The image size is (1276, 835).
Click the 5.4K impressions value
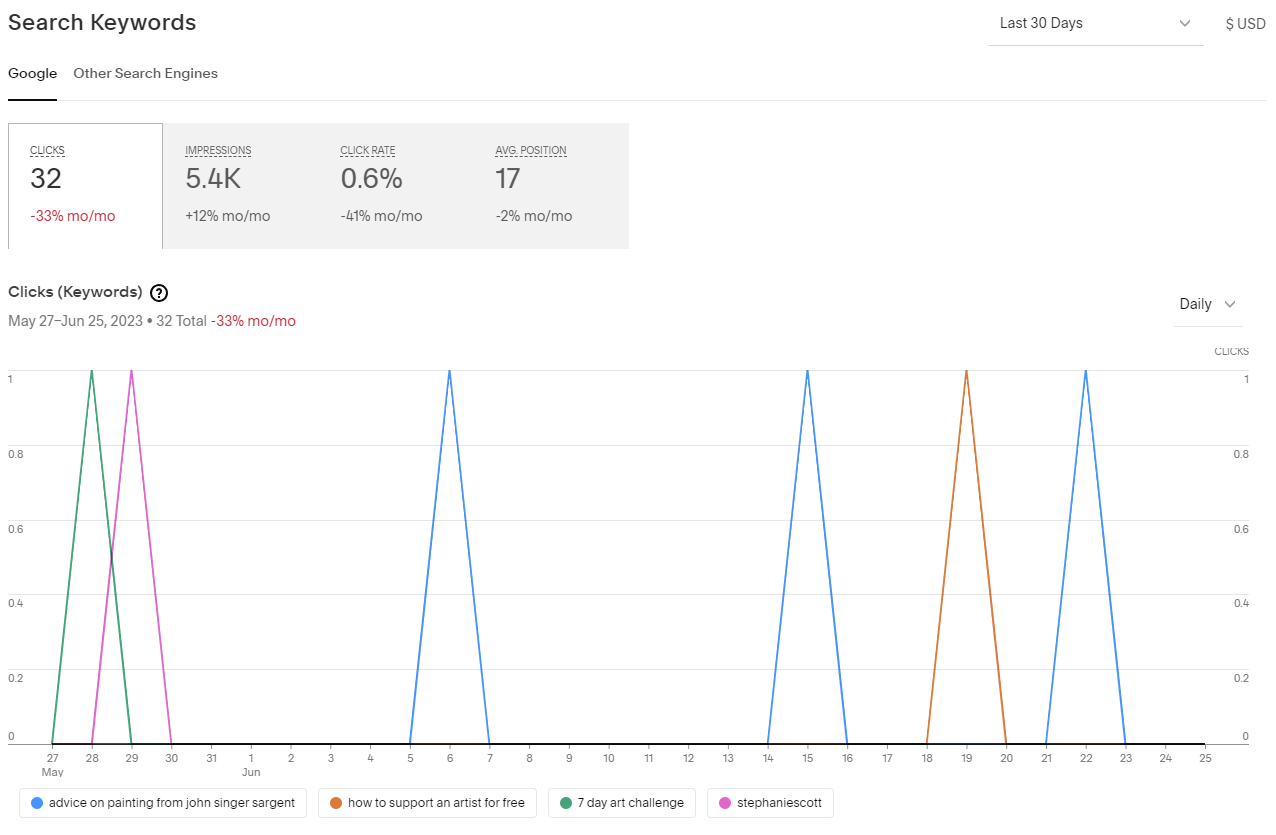tap(213, 179)
